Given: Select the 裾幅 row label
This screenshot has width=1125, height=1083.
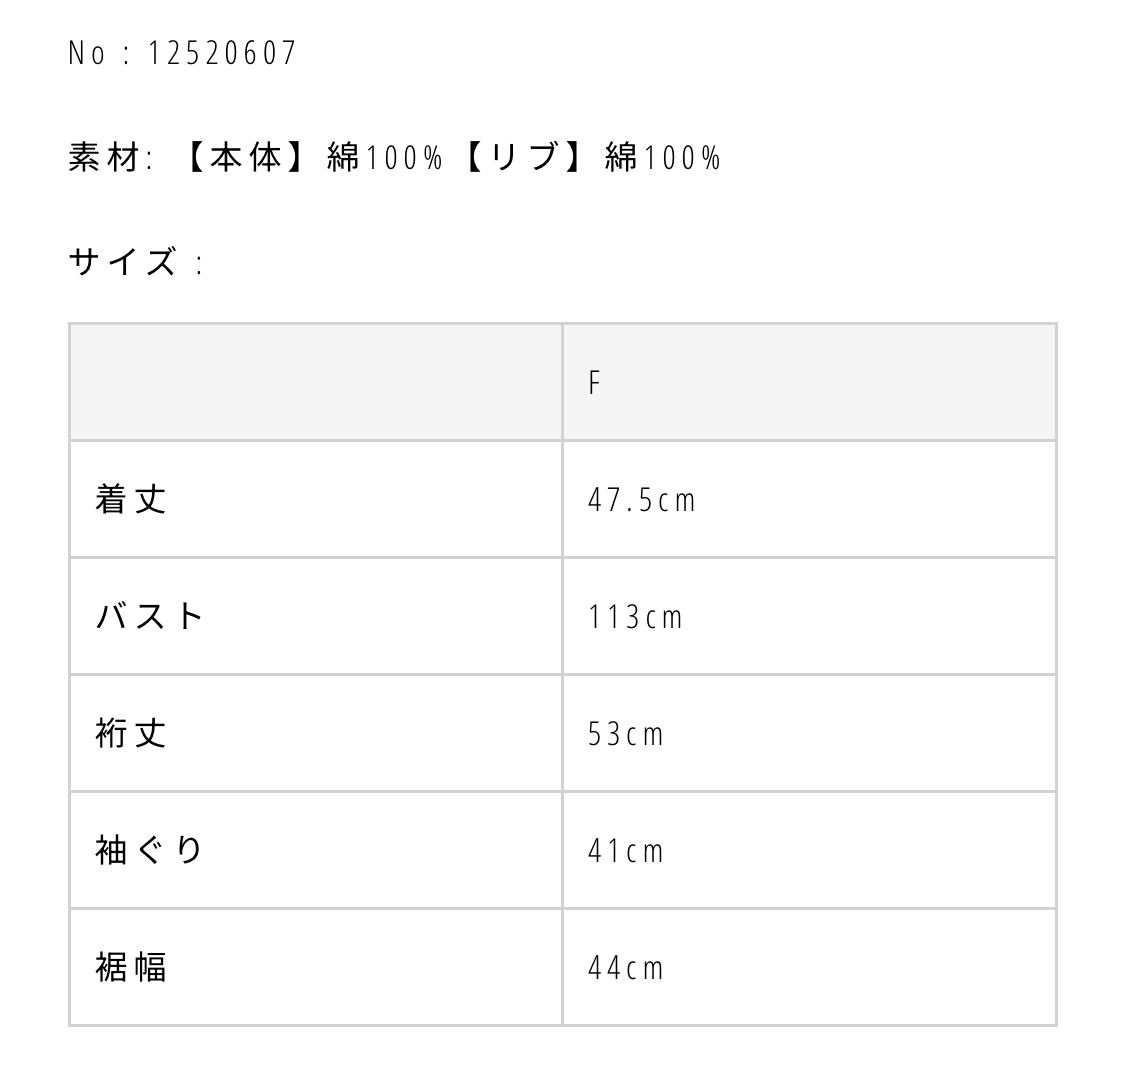Looking at the screenshot, I should 131,967.
